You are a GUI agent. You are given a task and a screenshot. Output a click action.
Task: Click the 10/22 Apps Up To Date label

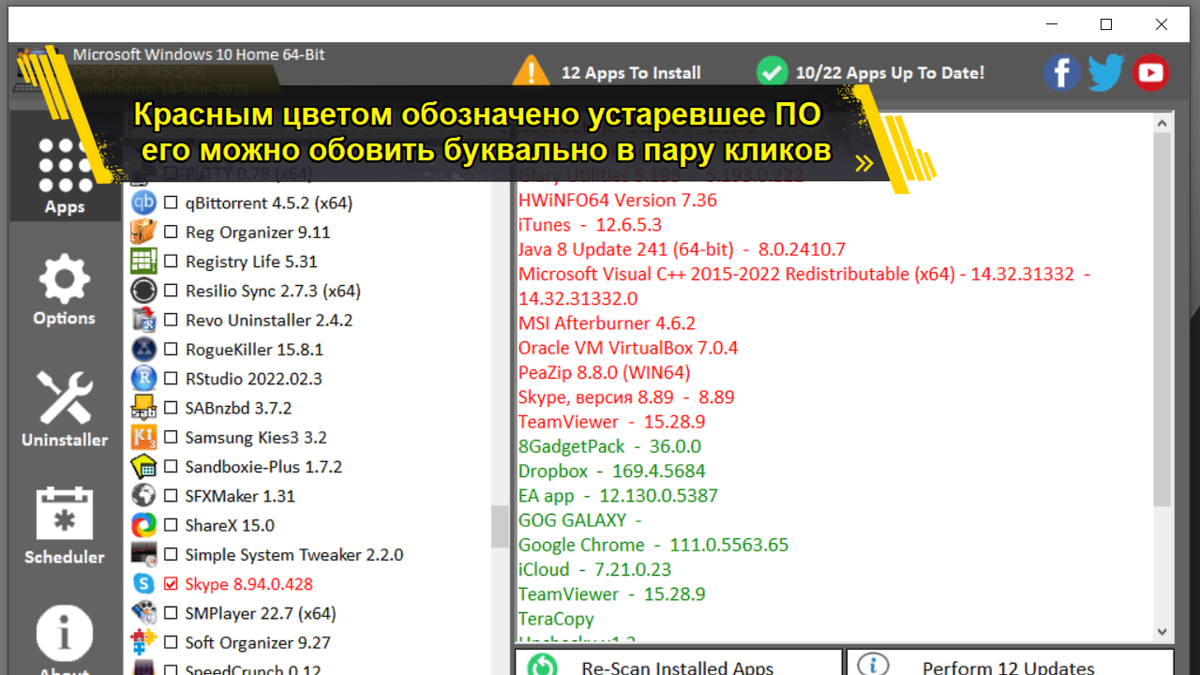[x=890, y=73]
